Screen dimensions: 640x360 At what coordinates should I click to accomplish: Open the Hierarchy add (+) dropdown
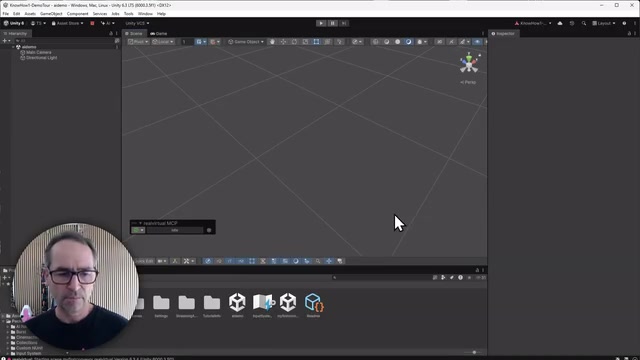pos(6,41)
